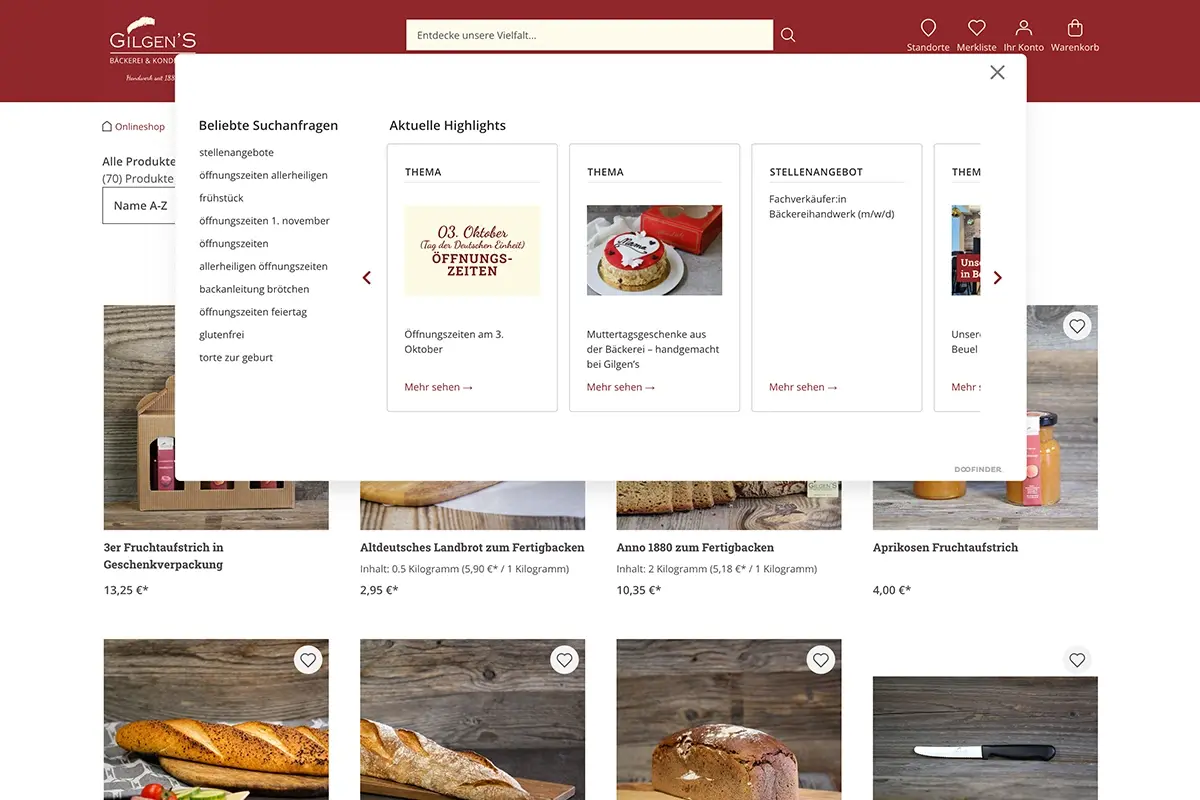Image resolution: width=1200 pixels, height=800 pixels.
Task: Toggle wishlist heart on Aprikosen Fruchtaufstrich
Action: [x=1077, y=325]
